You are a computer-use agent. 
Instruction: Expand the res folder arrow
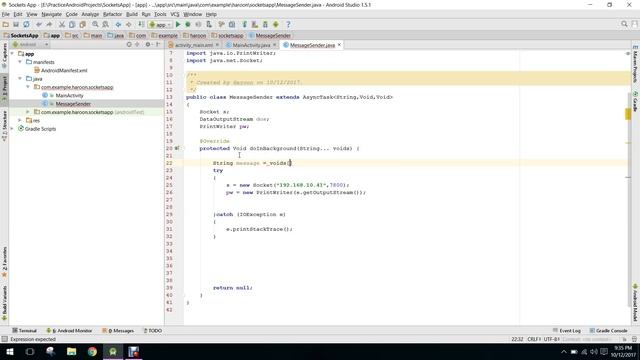pos(20,120)
